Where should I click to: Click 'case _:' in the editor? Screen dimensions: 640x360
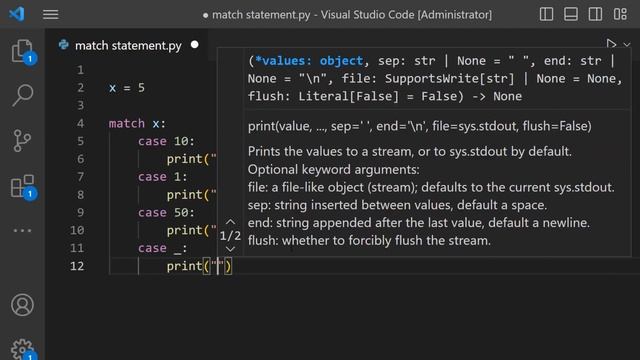click(162, 248)
